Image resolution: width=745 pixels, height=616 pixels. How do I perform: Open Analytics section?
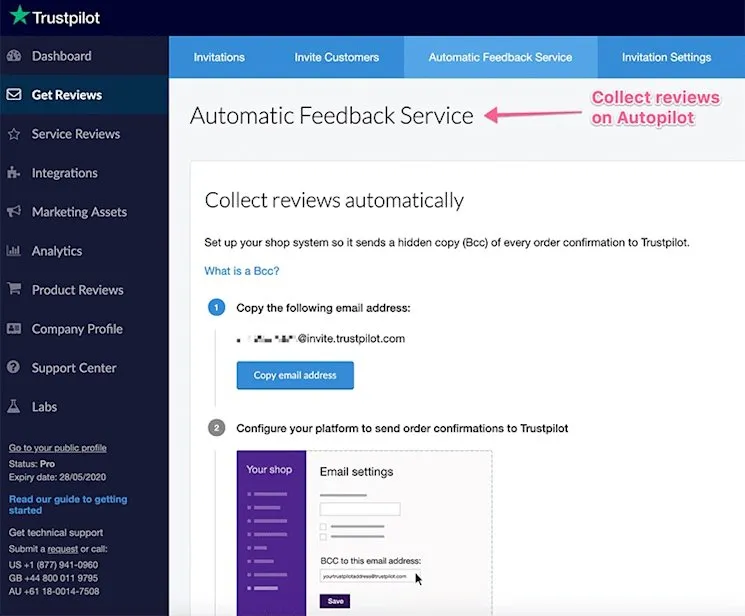pos(84,251)
